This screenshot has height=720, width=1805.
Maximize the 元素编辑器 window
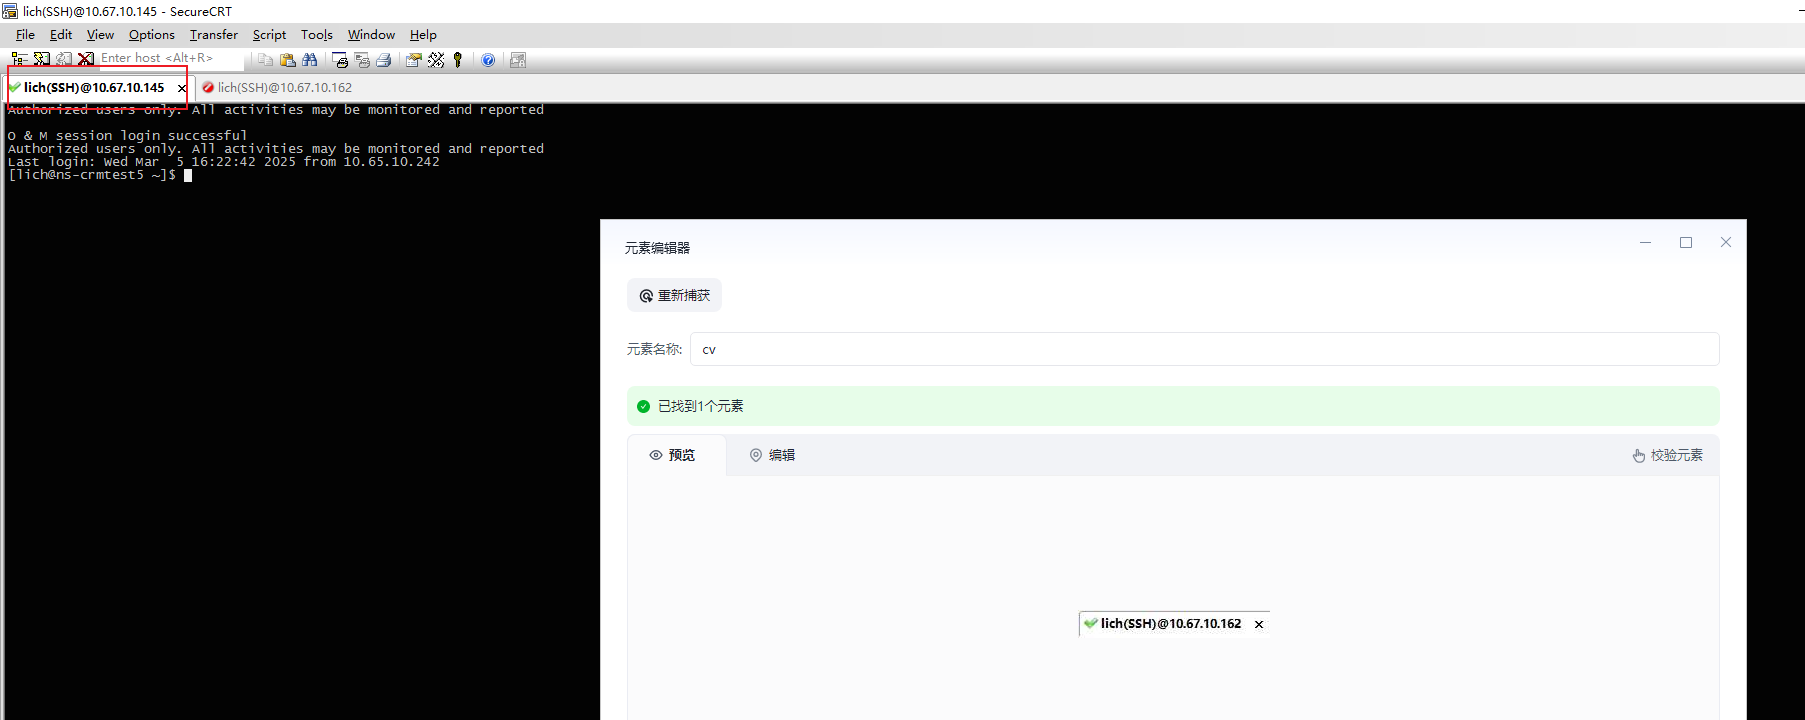[x=1686, y=242]
